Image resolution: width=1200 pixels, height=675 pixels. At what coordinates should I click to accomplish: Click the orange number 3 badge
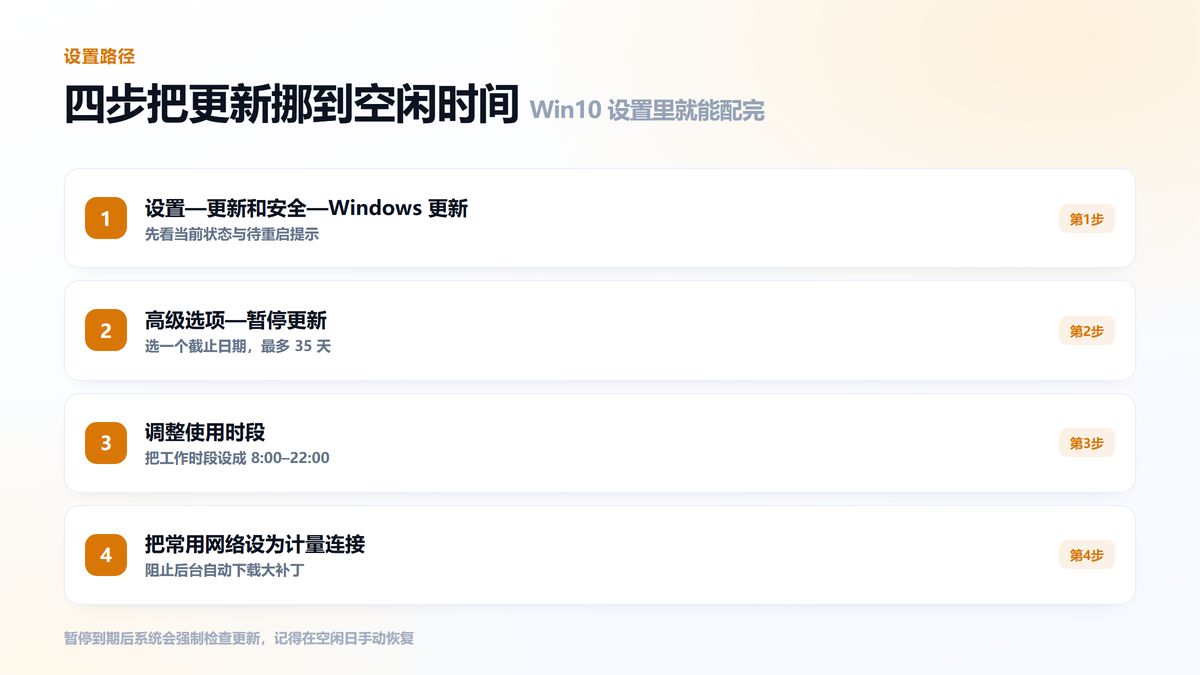[106, 443]
